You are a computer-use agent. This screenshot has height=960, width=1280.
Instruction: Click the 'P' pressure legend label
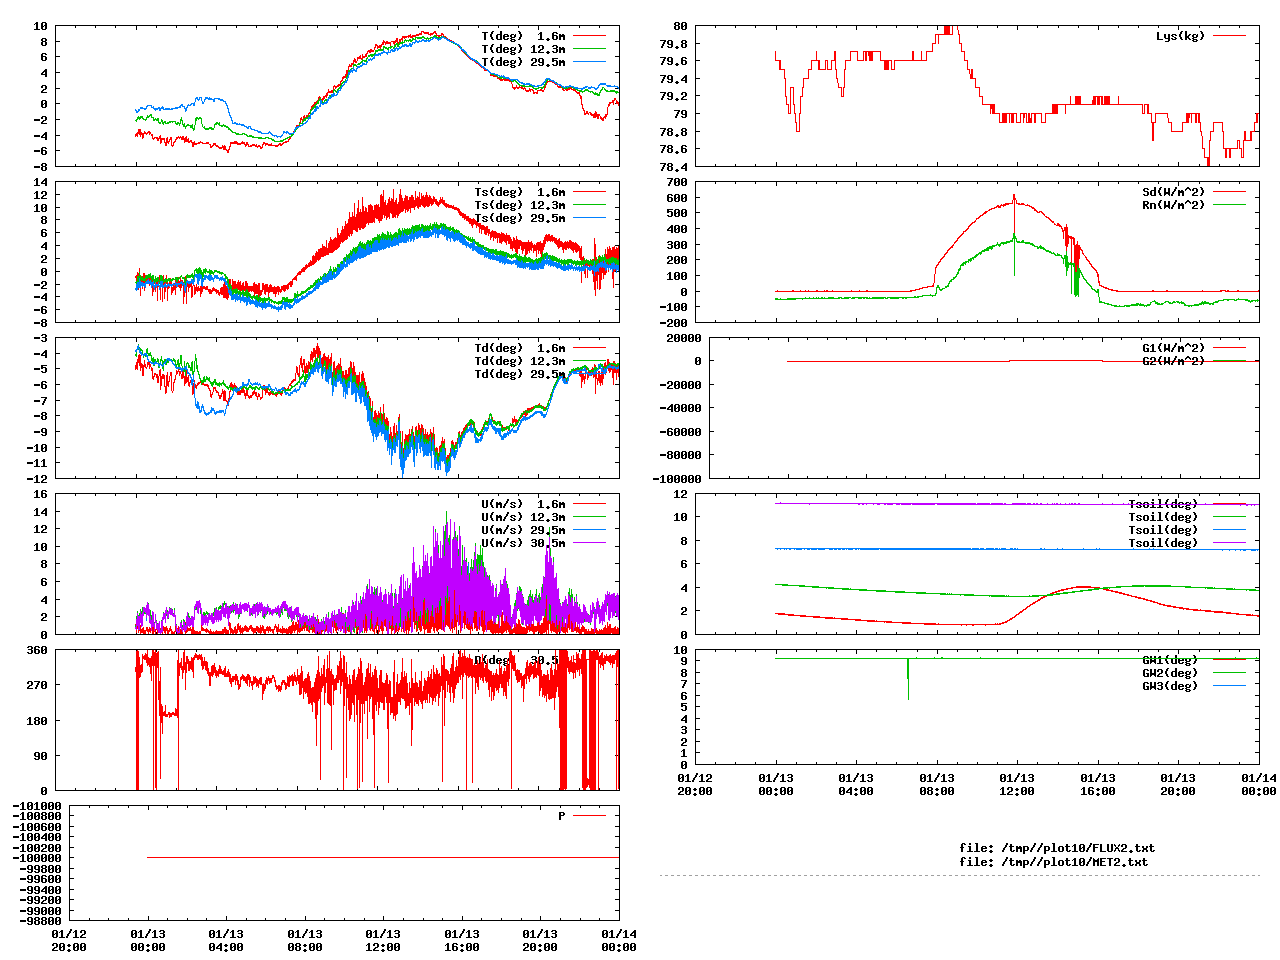click(x=562, y=816)
